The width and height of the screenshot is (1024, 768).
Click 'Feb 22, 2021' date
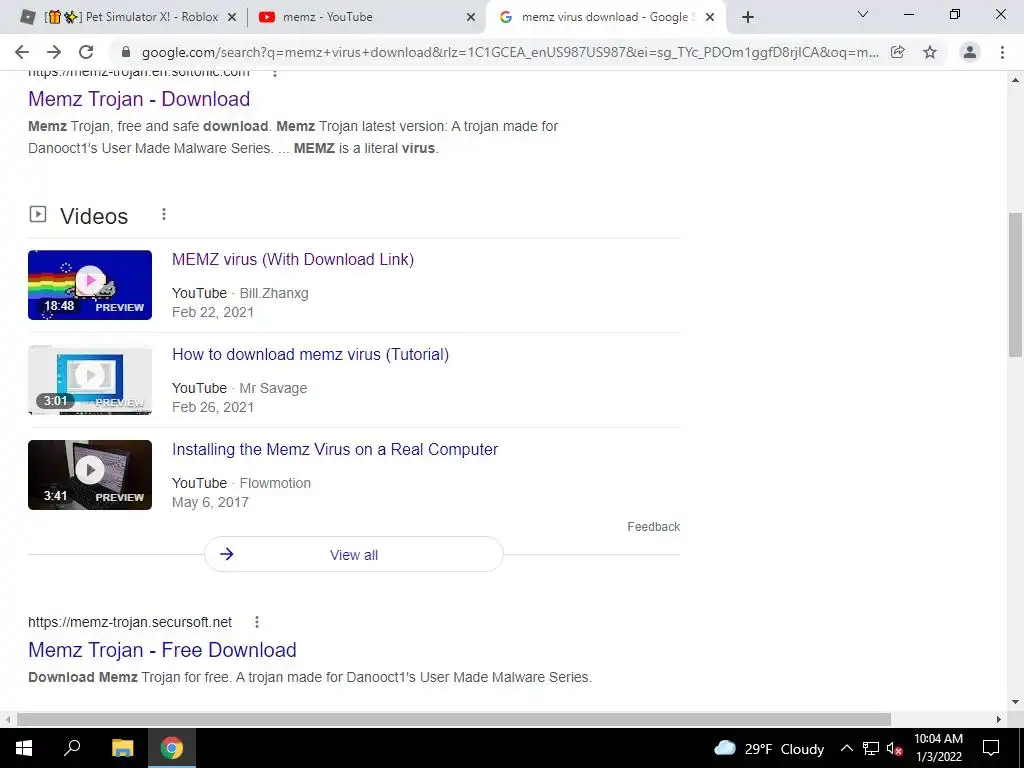pyautogui.click(x=213, y=312)
